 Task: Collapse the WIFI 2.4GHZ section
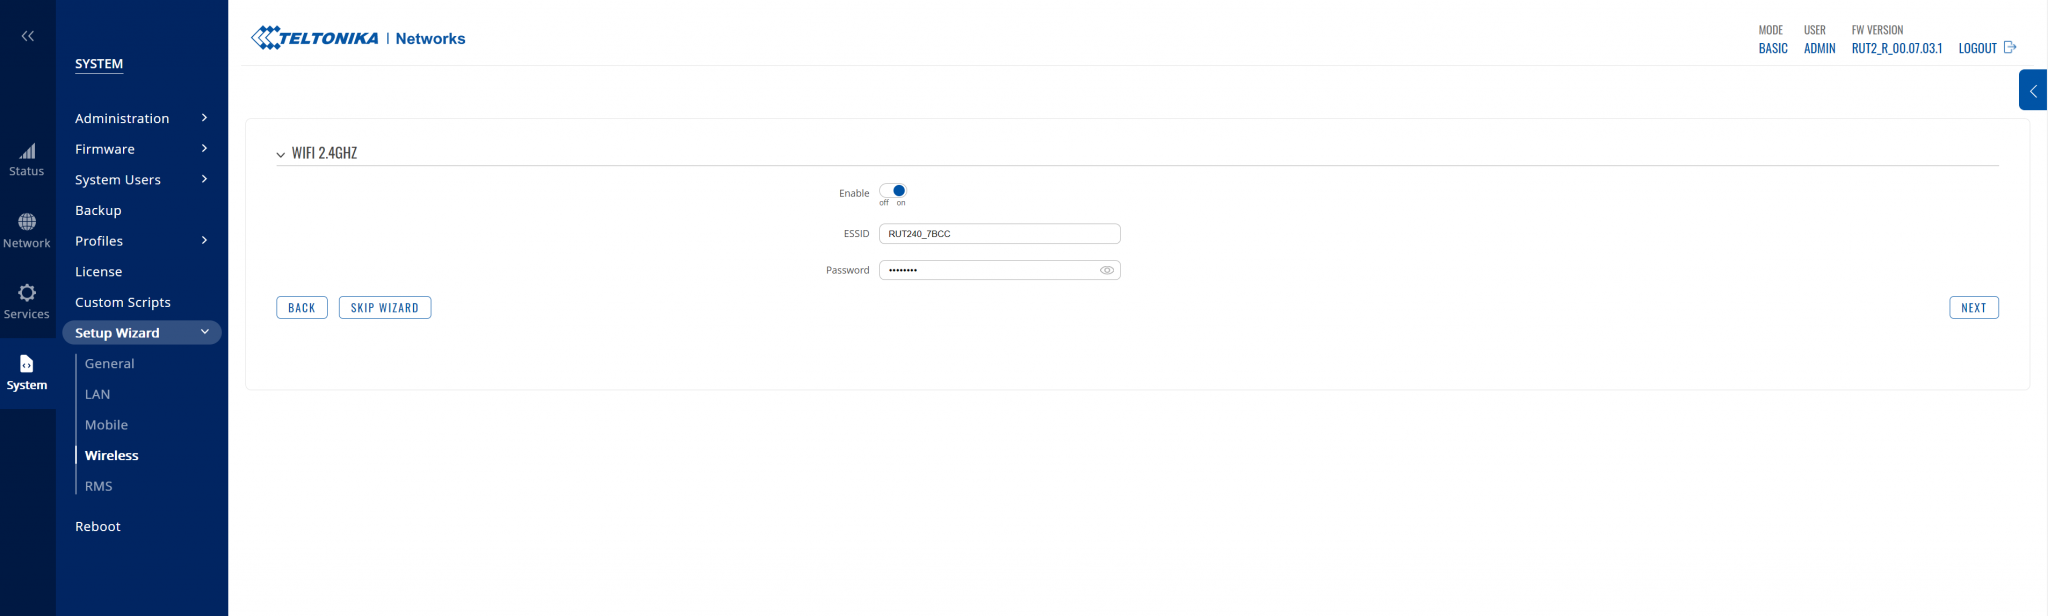pos(281,154)
